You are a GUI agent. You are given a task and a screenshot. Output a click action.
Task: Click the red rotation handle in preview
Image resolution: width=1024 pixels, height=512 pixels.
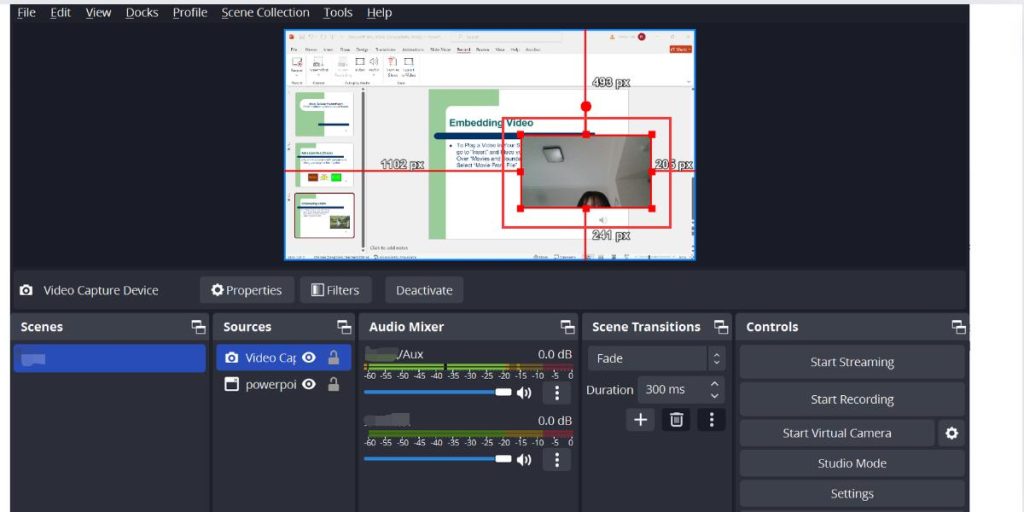click(x=586, y=106)
